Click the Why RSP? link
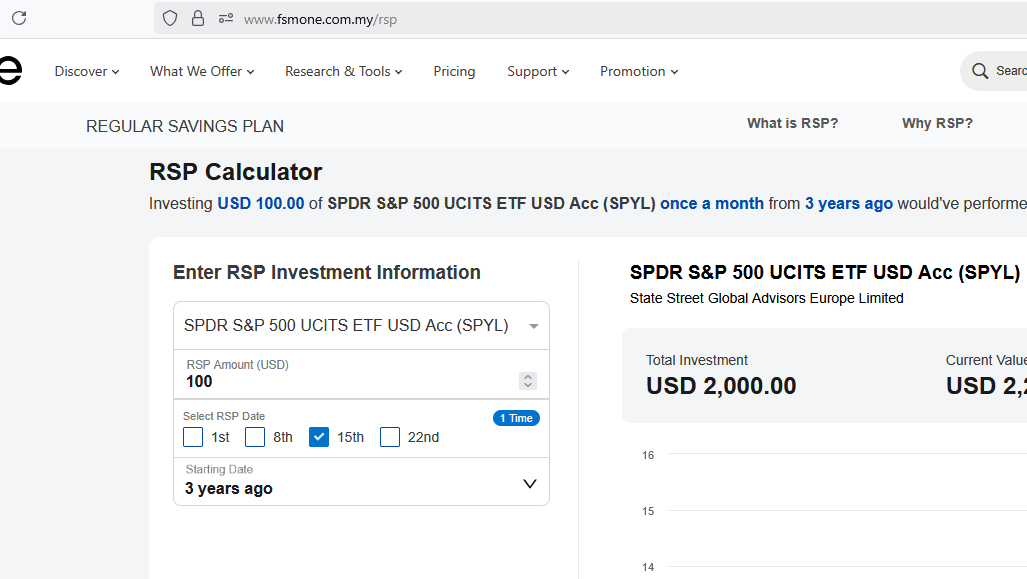This screenshot has width=1027, height=579. coord(937,123)
